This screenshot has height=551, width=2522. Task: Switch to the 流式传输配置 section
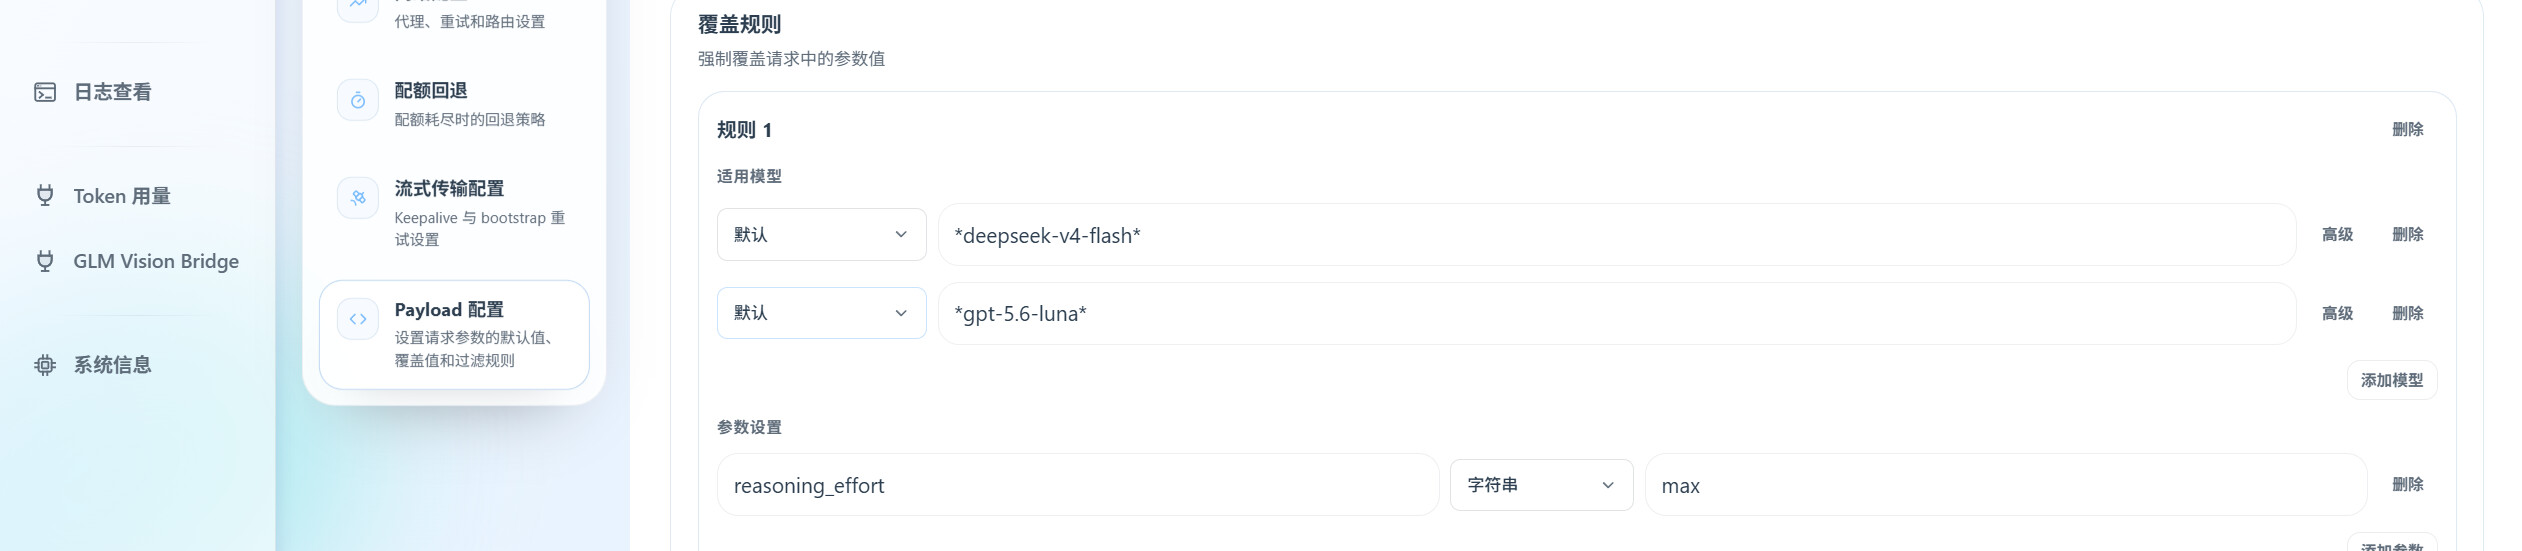454,213
